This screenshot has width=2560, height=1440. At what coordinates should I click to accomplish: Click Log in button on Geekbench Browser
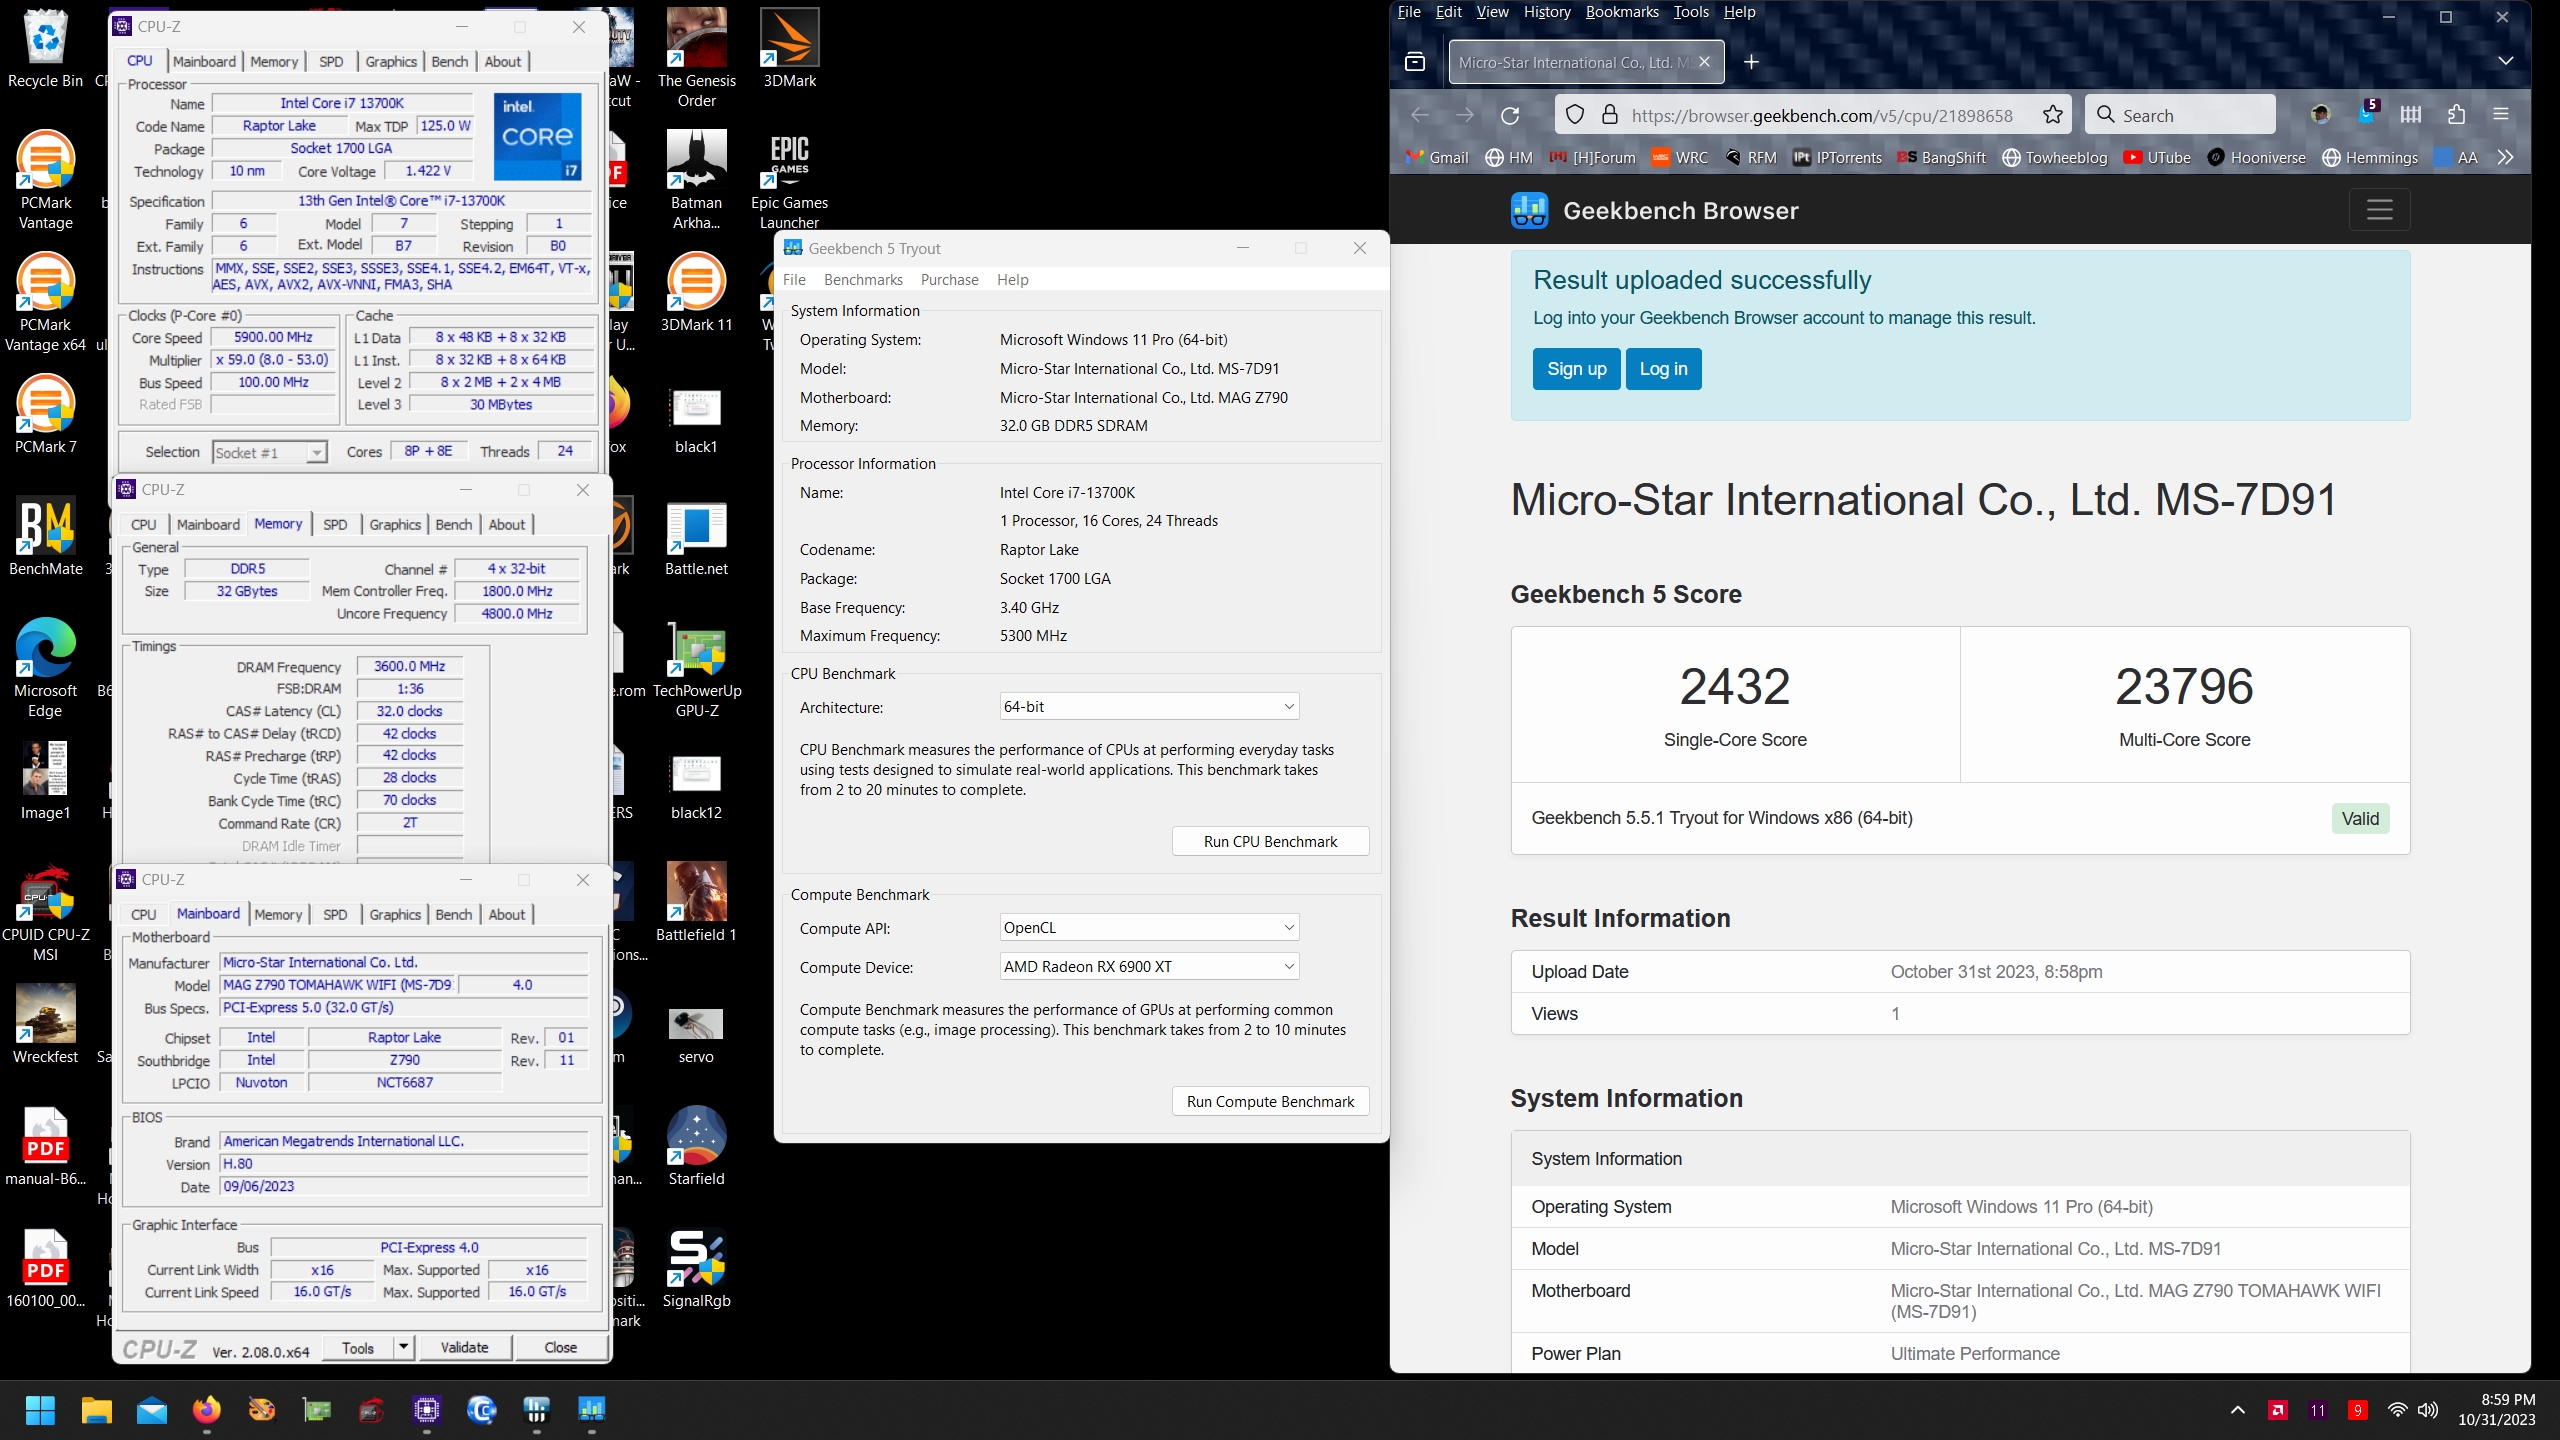click(1663, 368)
